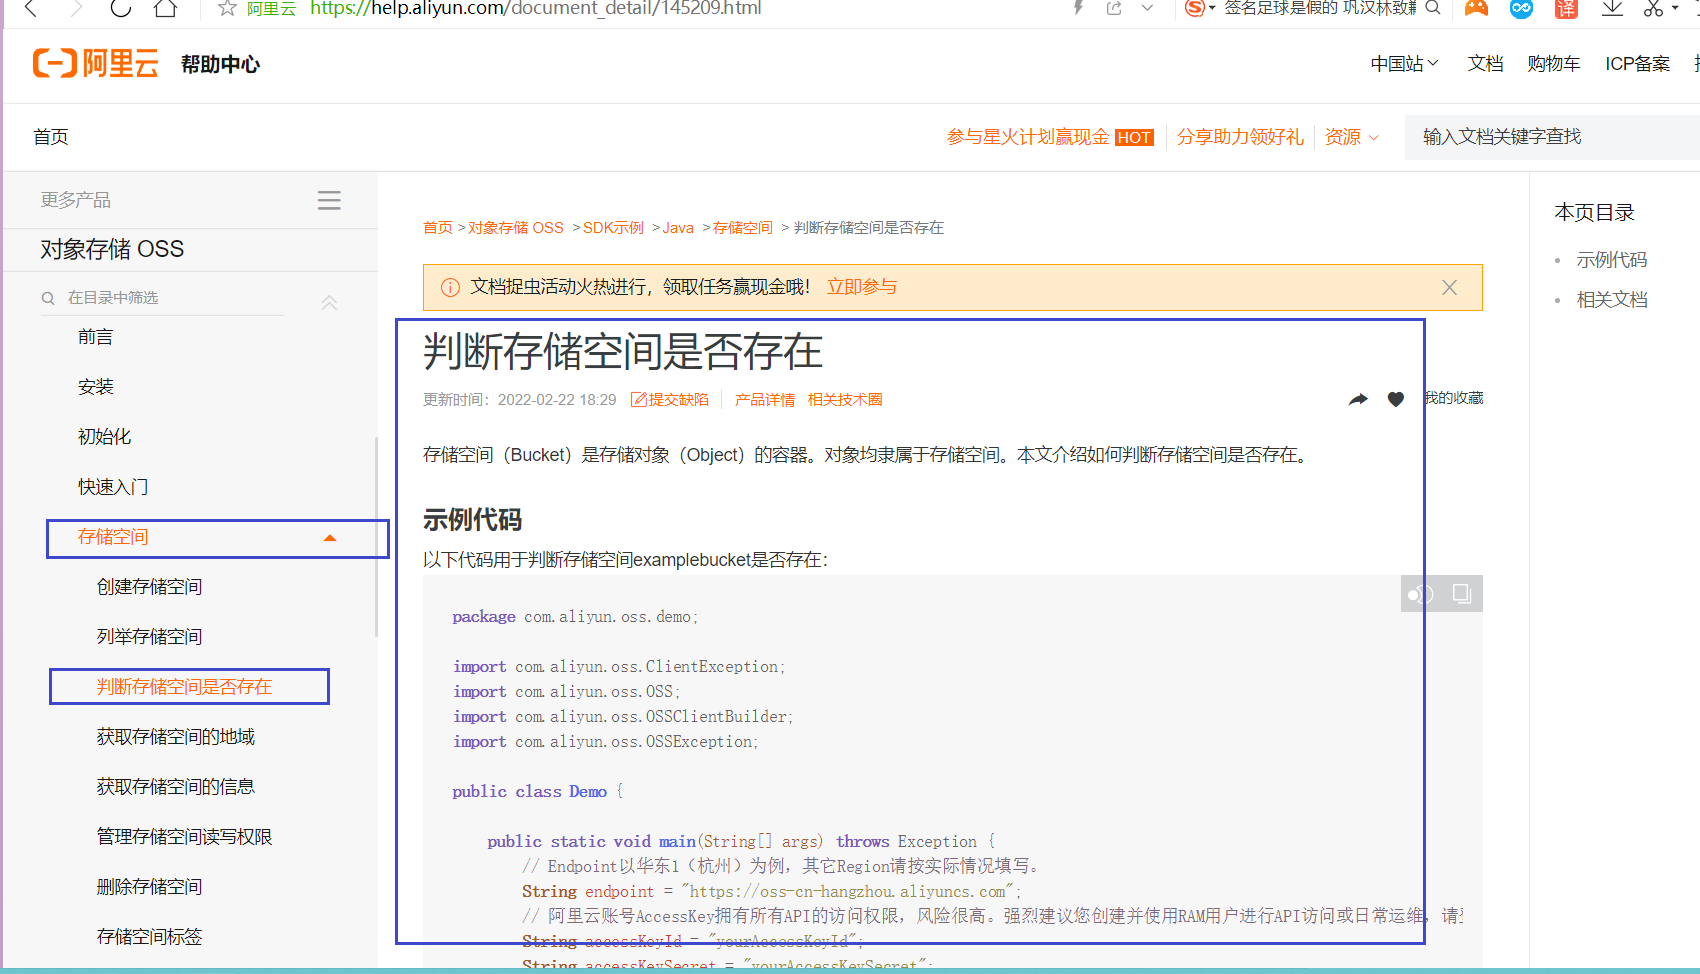Open 安装 in the sidebar
Screen dimensions: 1700x974
[x=96, y=387]
